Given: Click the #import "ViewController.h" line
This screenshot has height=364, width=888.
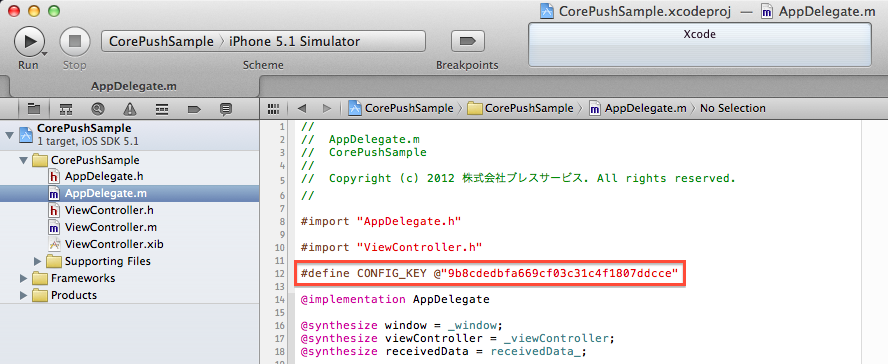Looking at the screenshot, I should pos(391,247).
